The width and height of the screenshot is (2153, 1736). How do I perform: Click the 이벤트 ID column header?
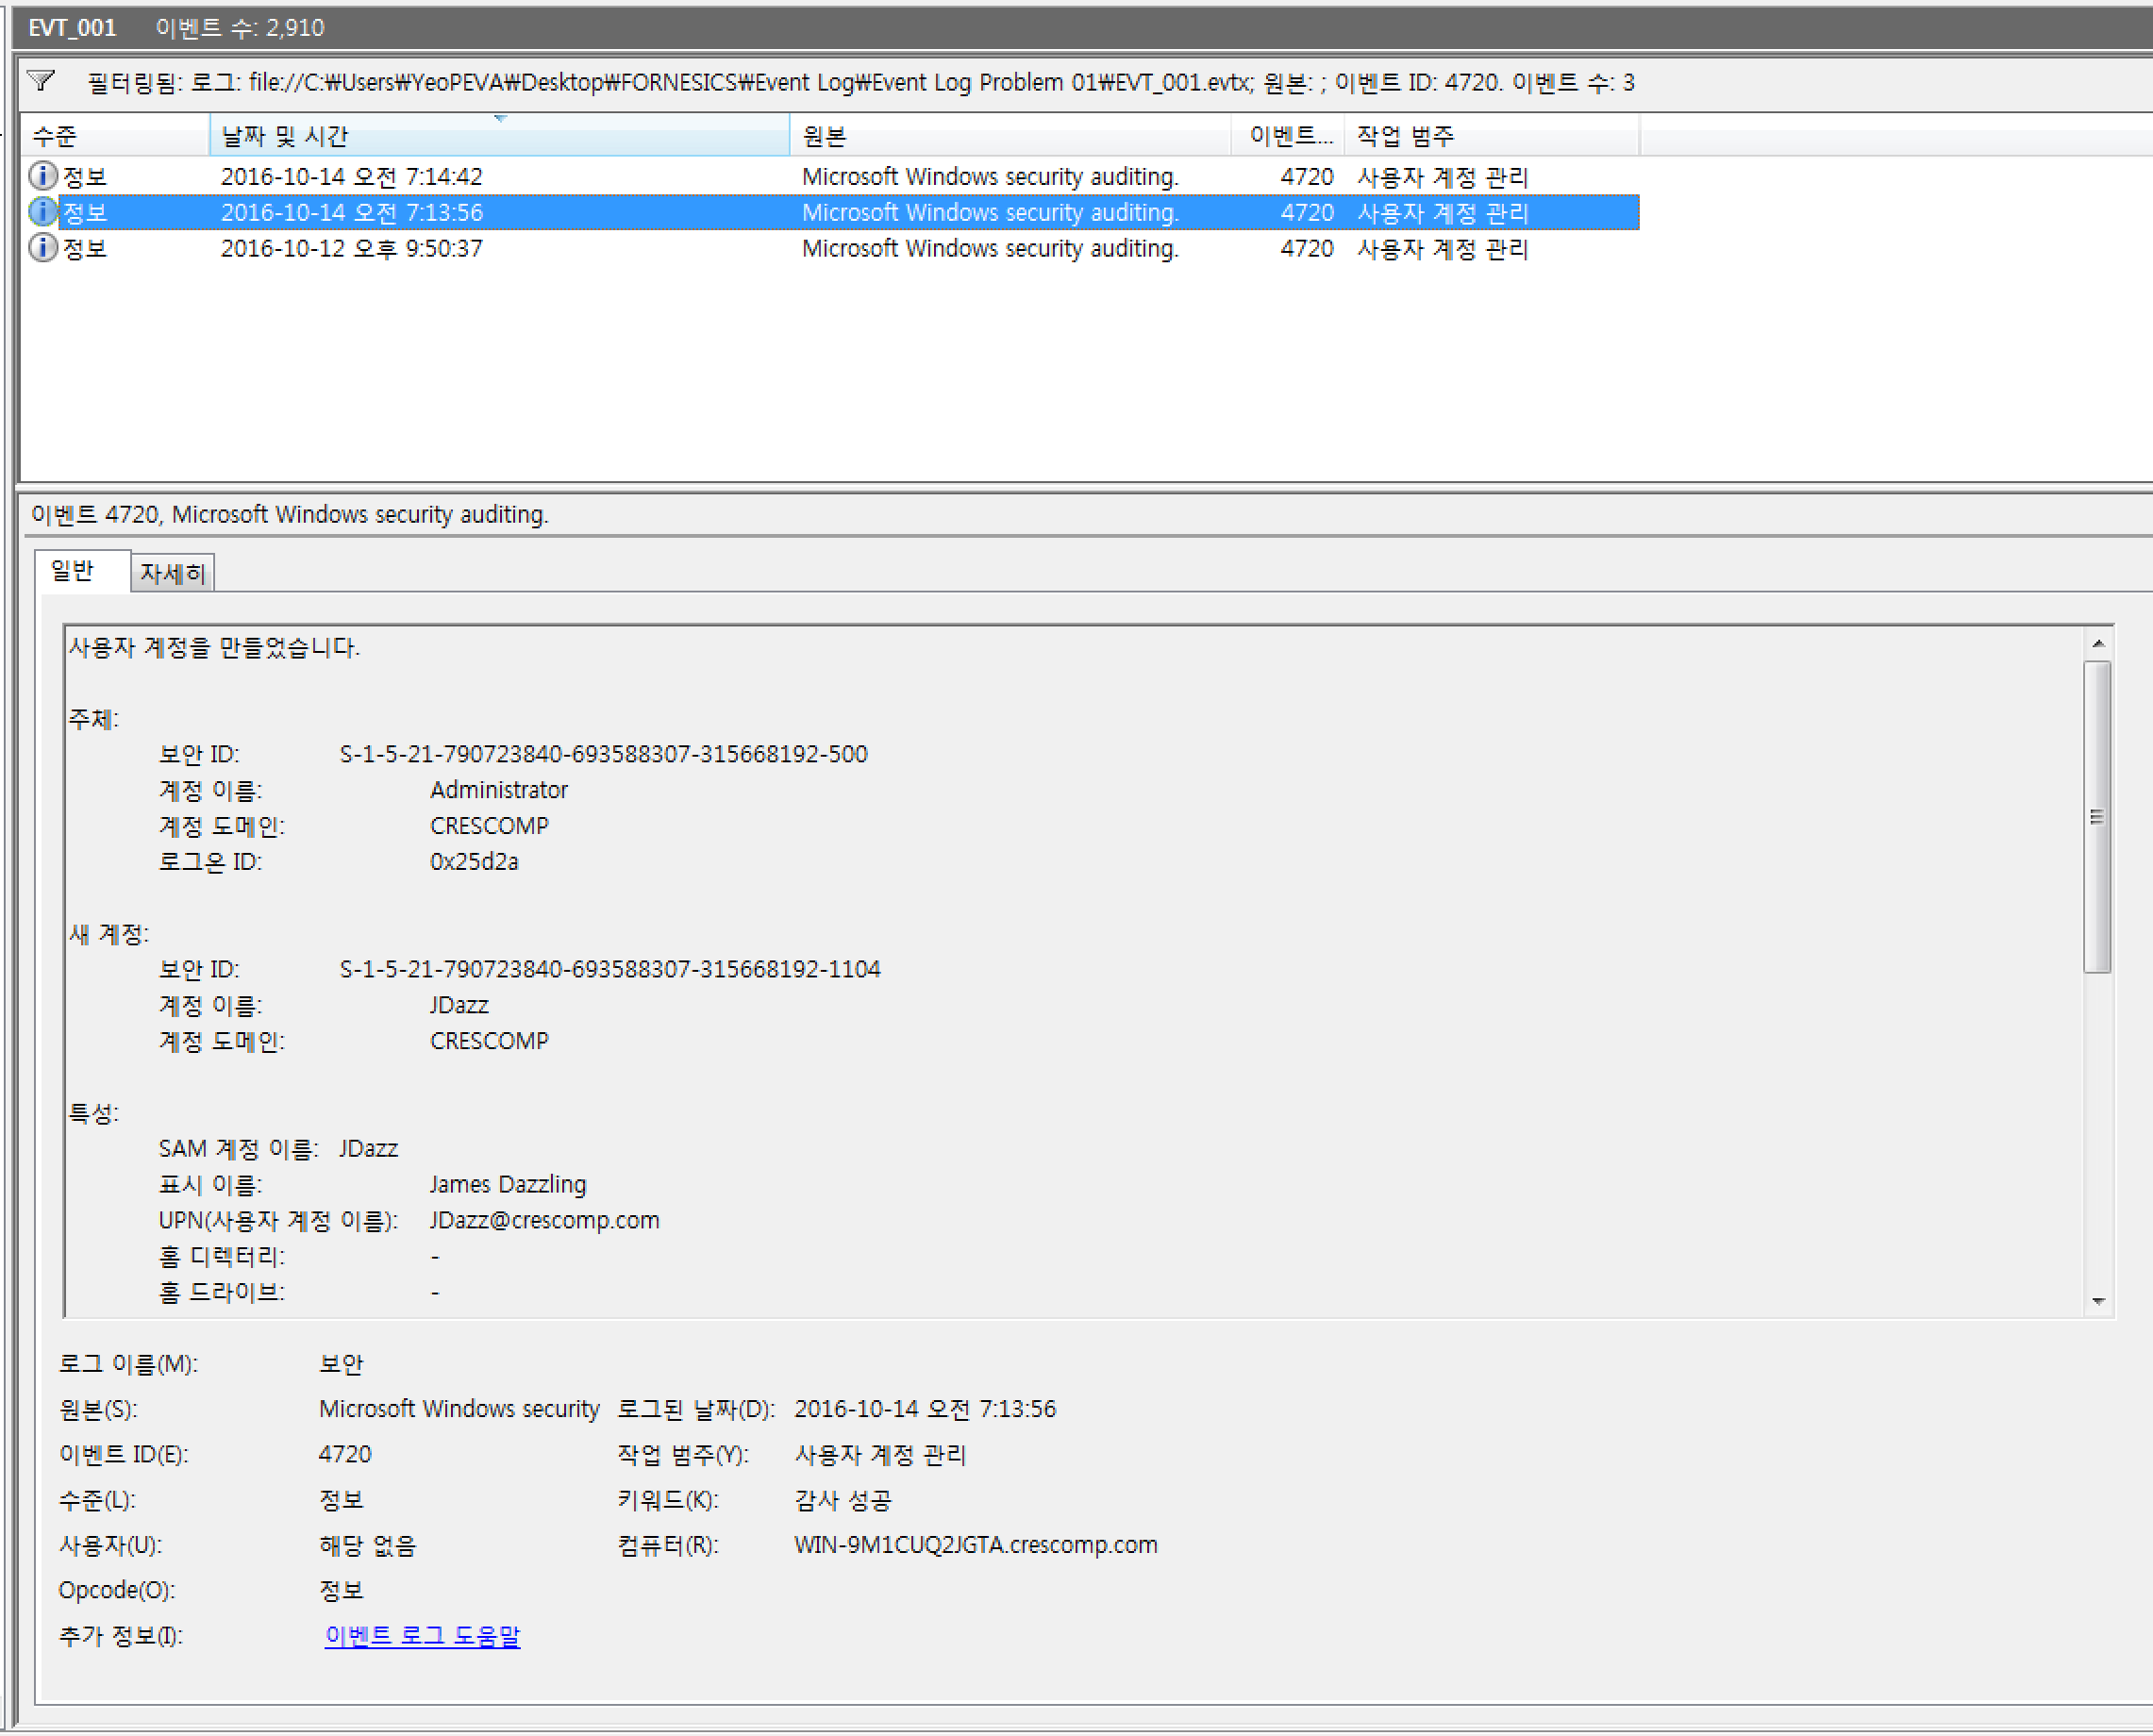click(x=1288, y=136)
